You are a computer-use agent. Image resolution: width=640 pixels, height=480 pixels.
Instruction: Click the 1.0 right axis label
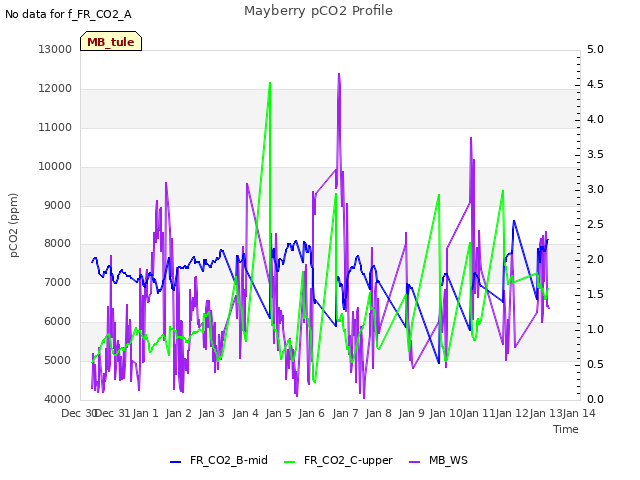[595, 329]
